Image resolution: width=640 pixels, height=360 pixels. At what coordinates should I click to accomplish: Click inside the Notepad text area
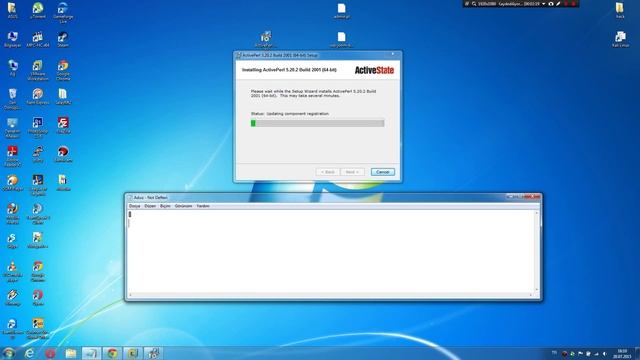331,251
